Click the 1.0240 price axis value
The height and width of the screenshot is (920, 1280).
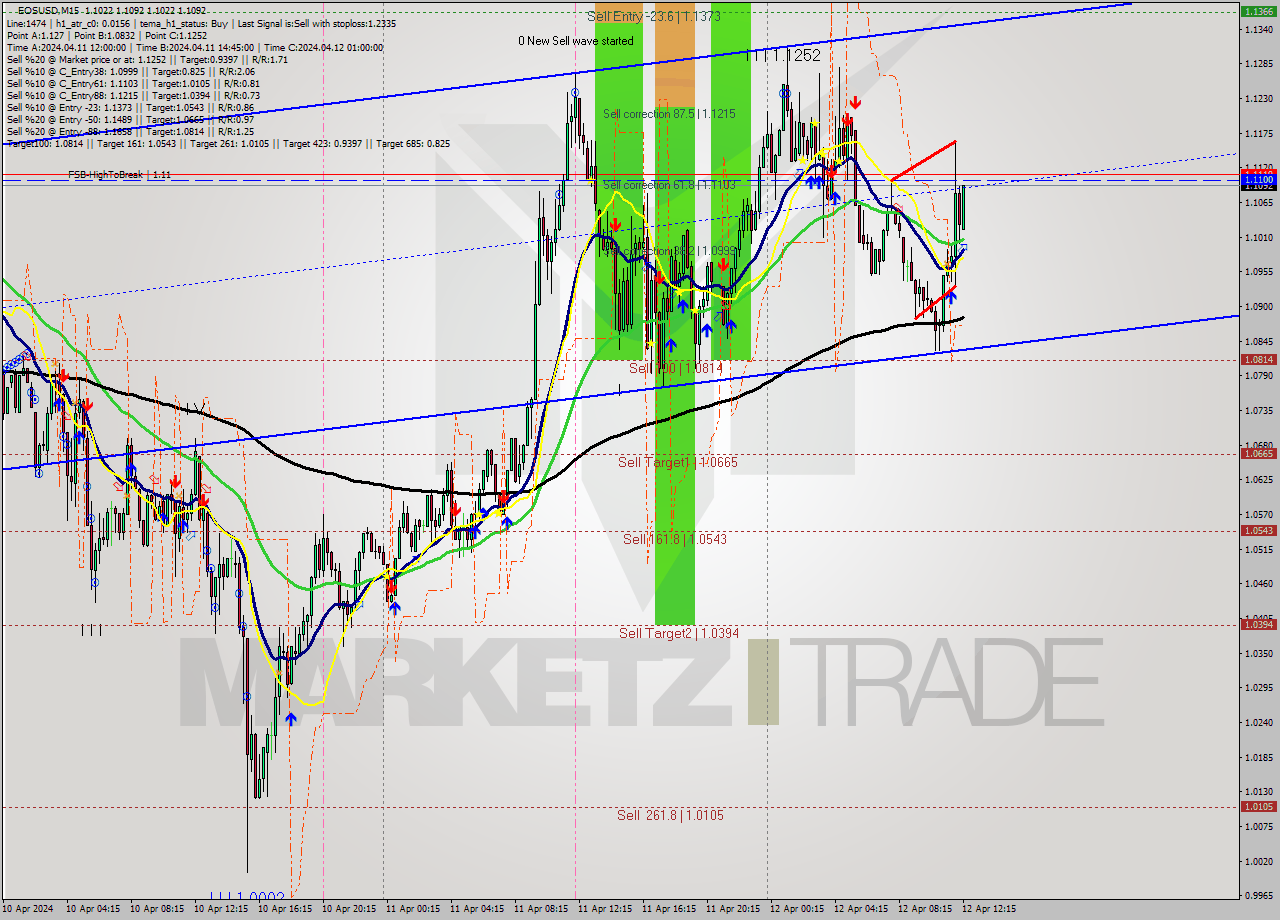pyautogui.click(x=1258, y=722)
